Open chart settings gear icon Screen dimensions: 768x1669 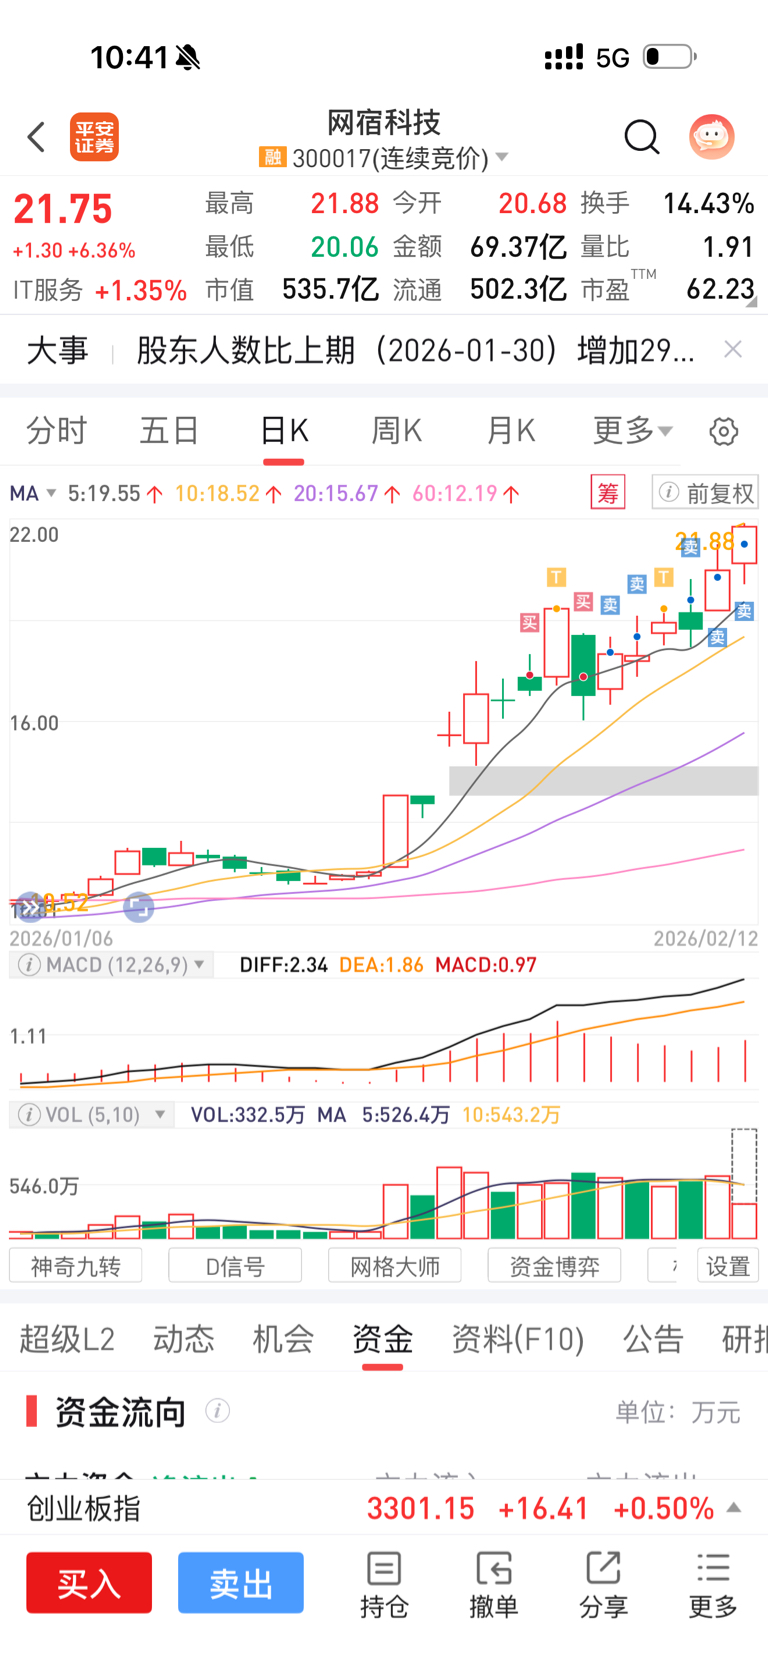point(724,432)
